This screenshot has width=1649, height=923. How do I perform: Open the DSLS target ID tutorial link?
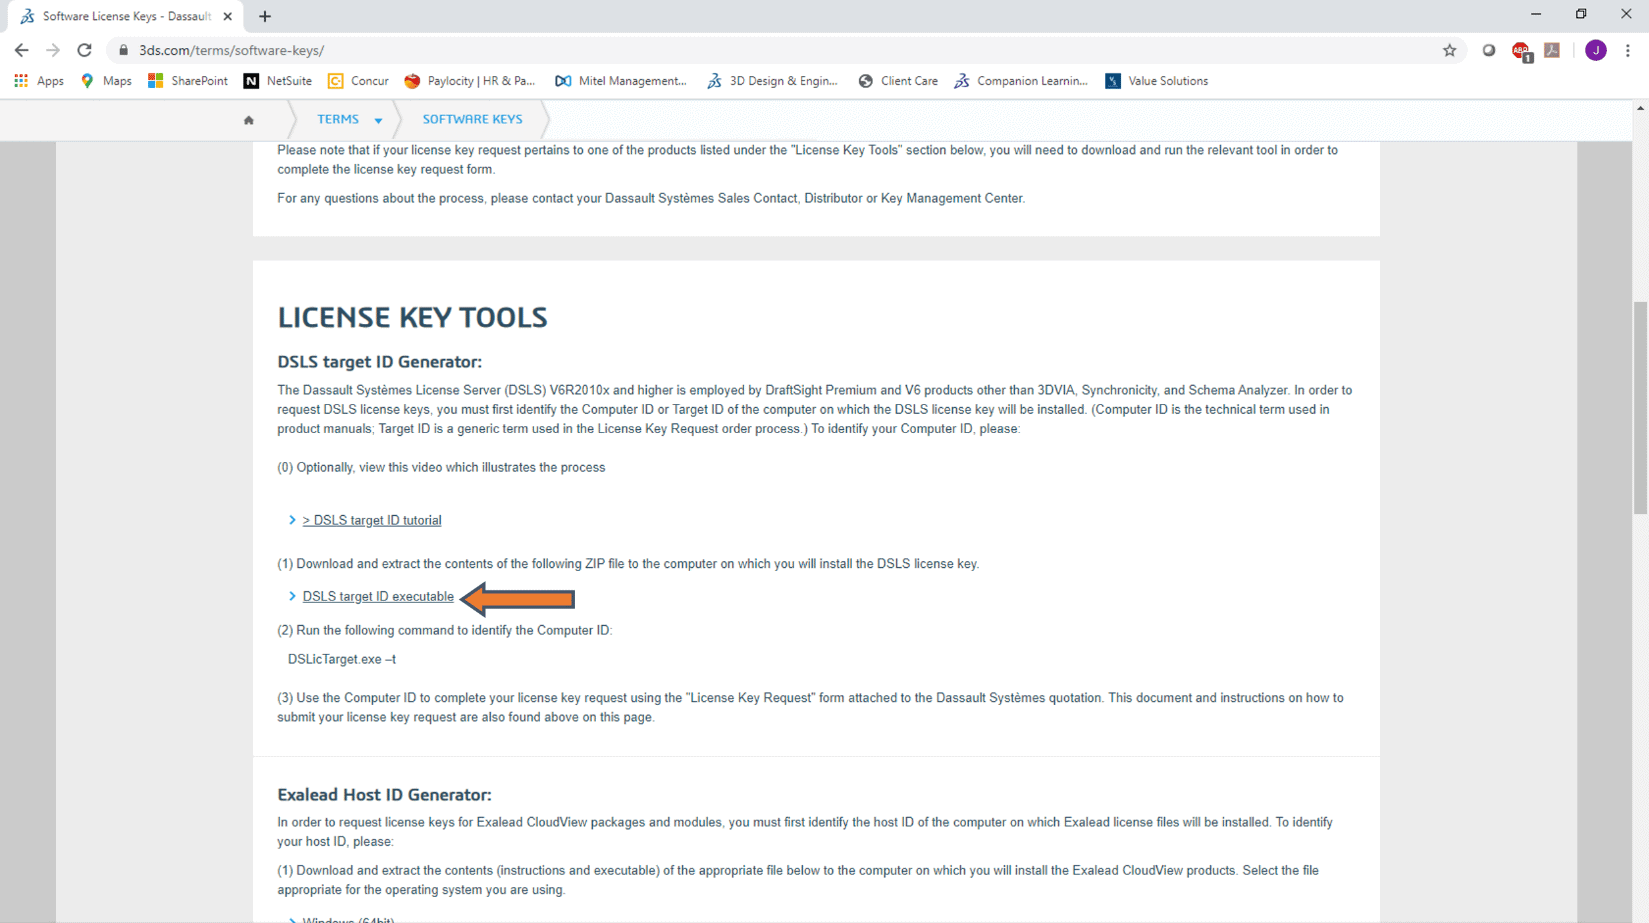tap(372, 520)
